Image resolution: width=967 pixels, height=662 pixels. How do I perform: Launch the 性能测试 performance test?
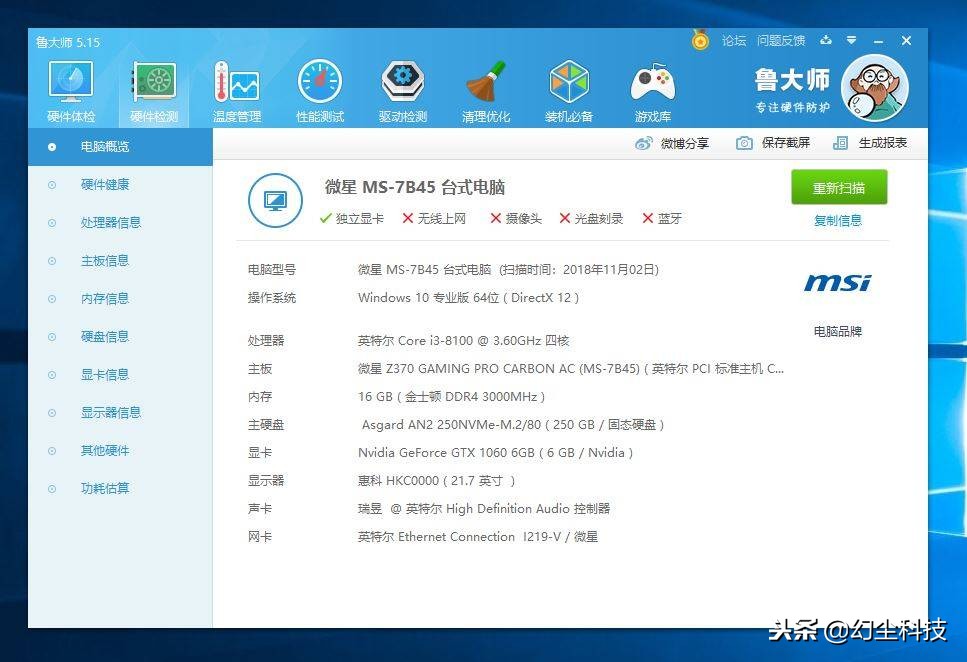coord(319,89)
